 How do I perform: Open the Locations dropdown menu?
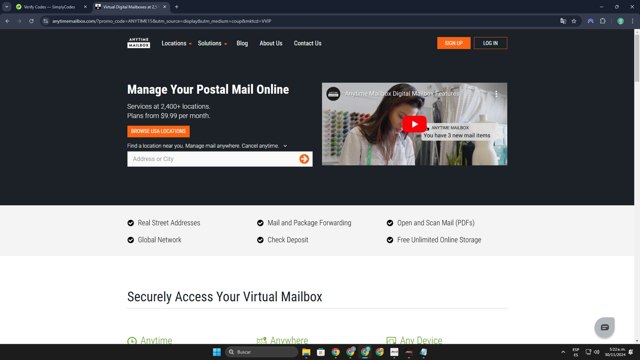point(176,43)
